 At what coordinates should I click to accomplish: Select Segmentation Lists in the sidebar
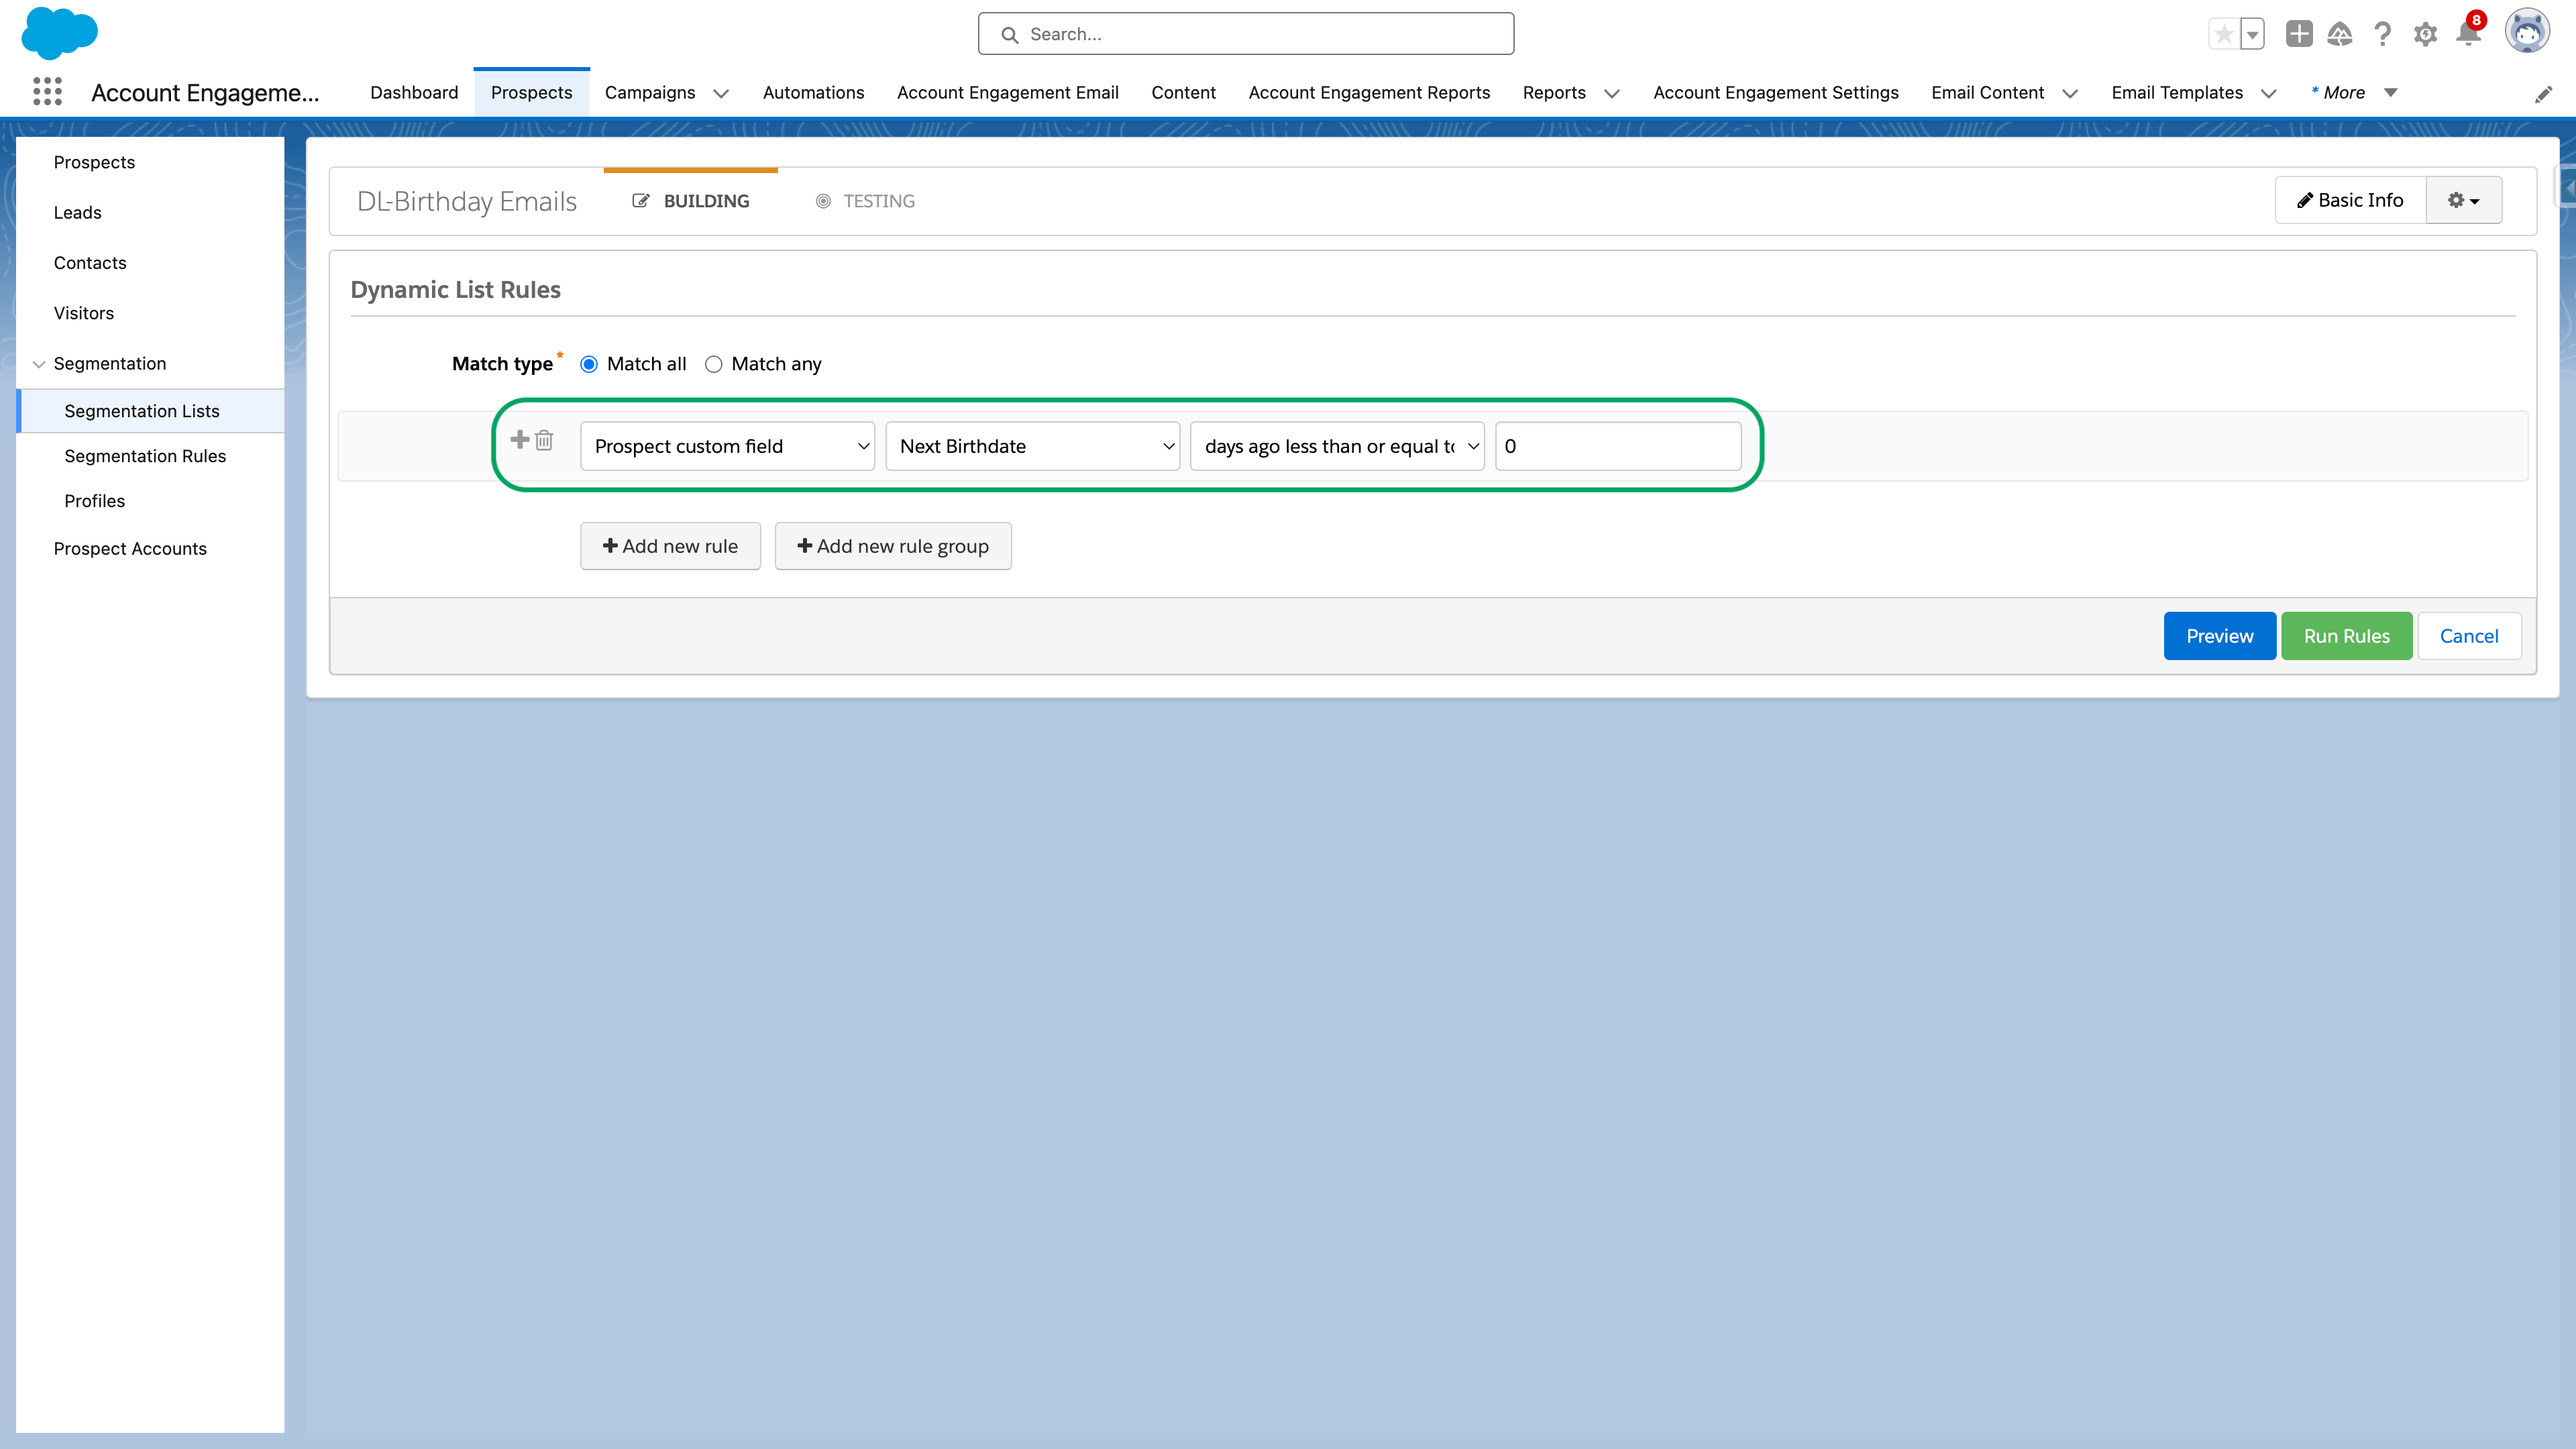coord(151,411)
